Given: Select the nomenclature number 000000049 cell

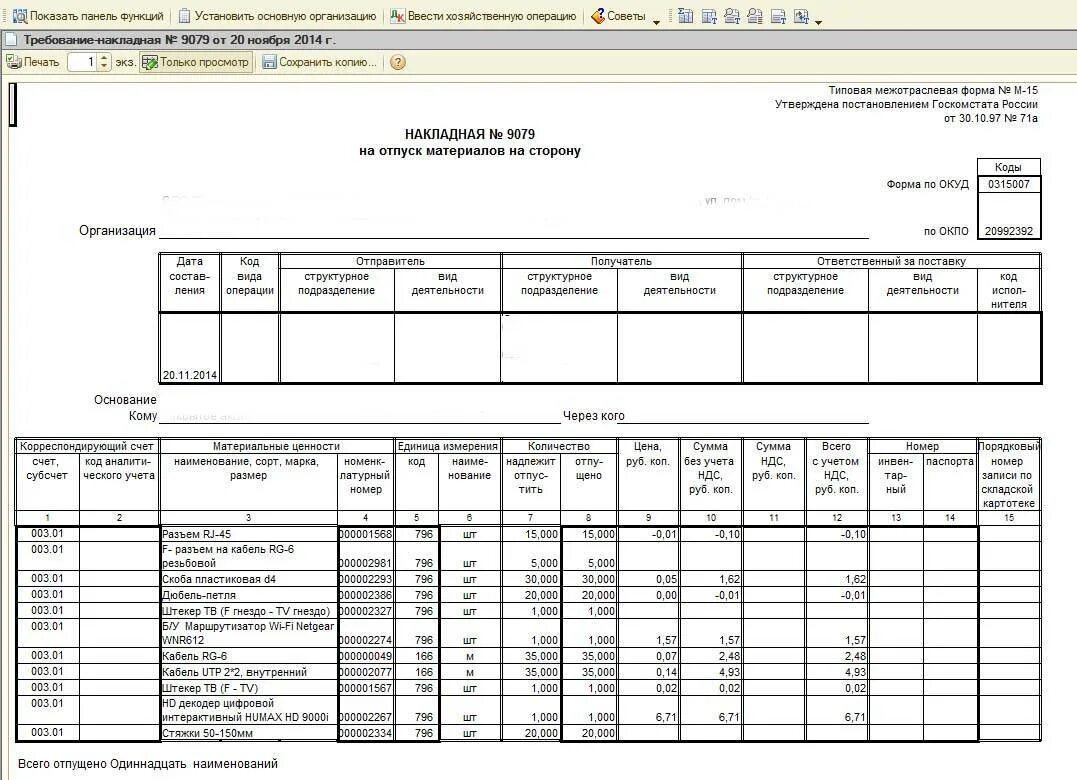Looking at the screenshot, I should pos(366,656).
